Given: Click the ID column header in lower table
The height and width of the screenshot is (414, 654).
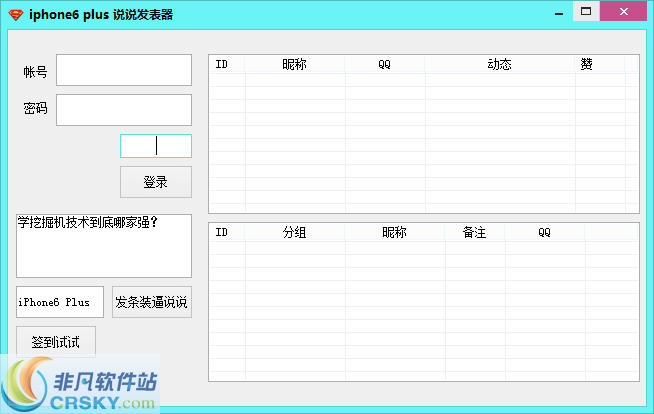Looking at the screenshot, I should click(227, 232).
